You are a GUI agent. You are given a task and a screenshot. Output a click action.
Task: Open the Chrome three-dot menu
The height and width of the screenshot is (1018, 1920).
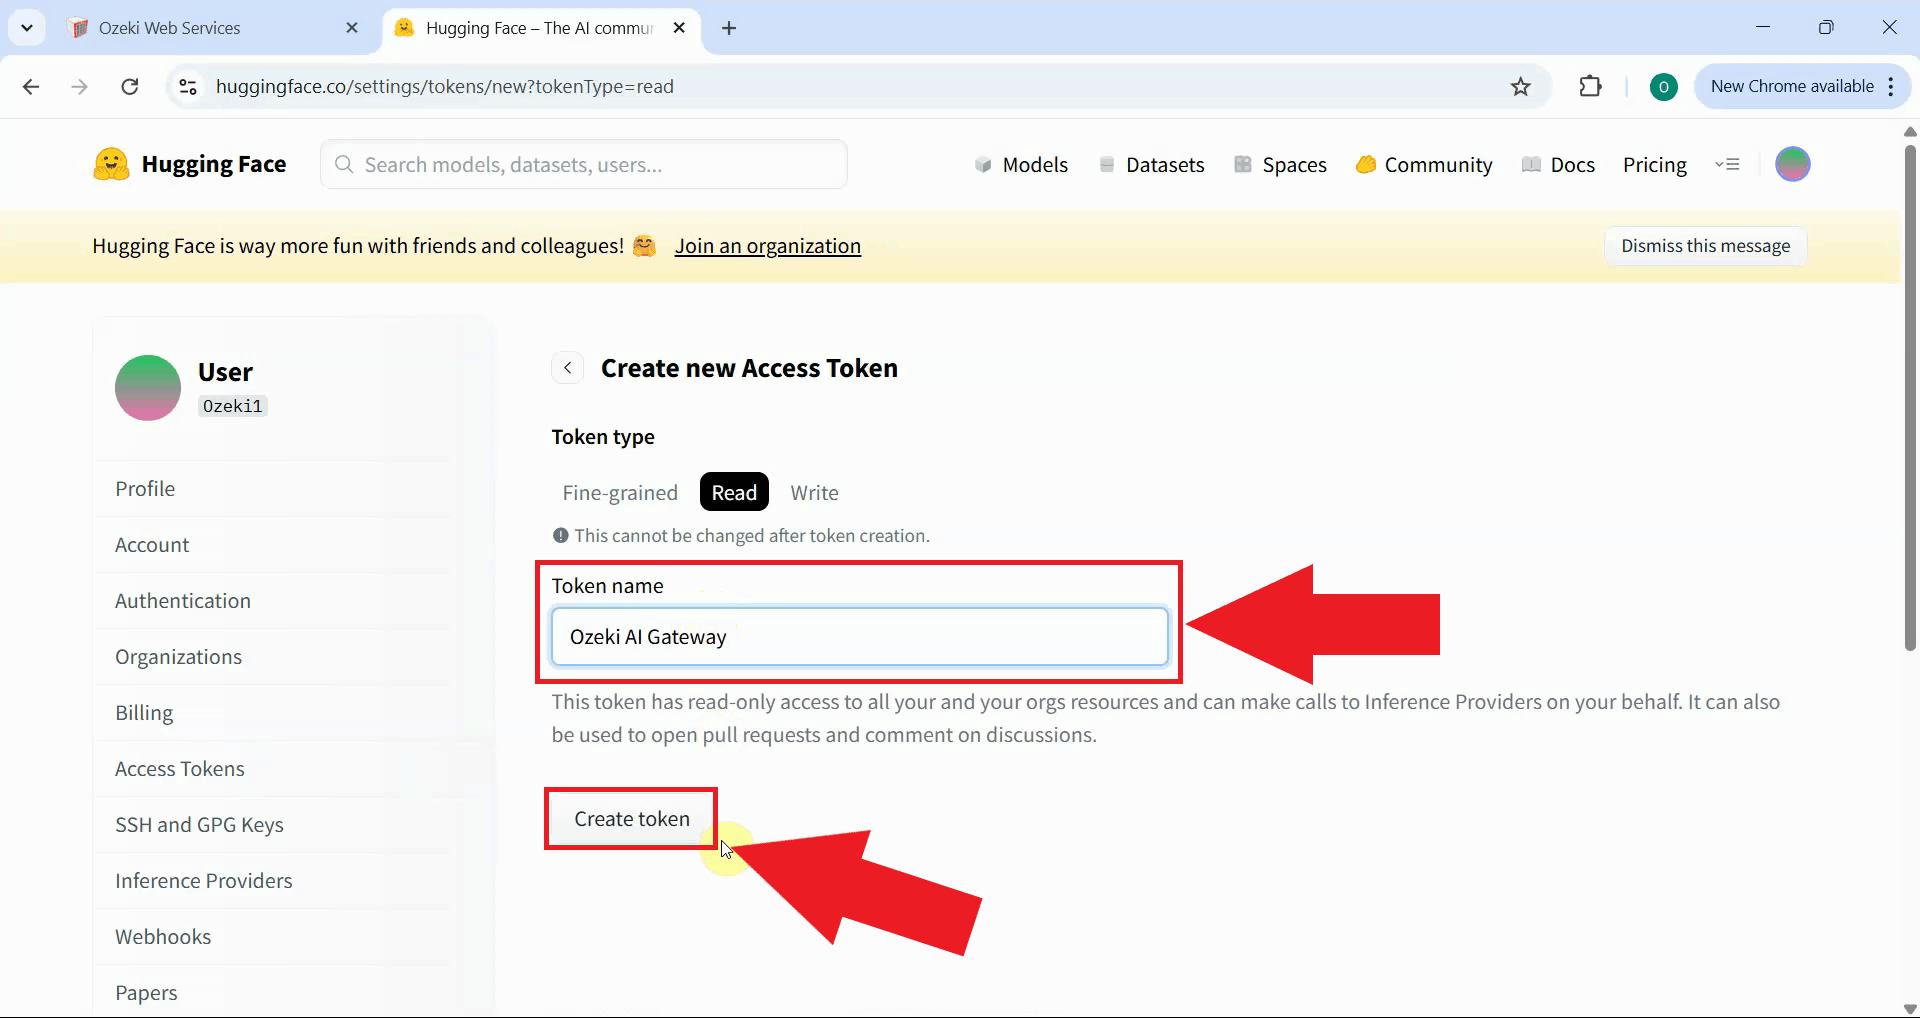pyautogui.click(x=1892, y=86)
